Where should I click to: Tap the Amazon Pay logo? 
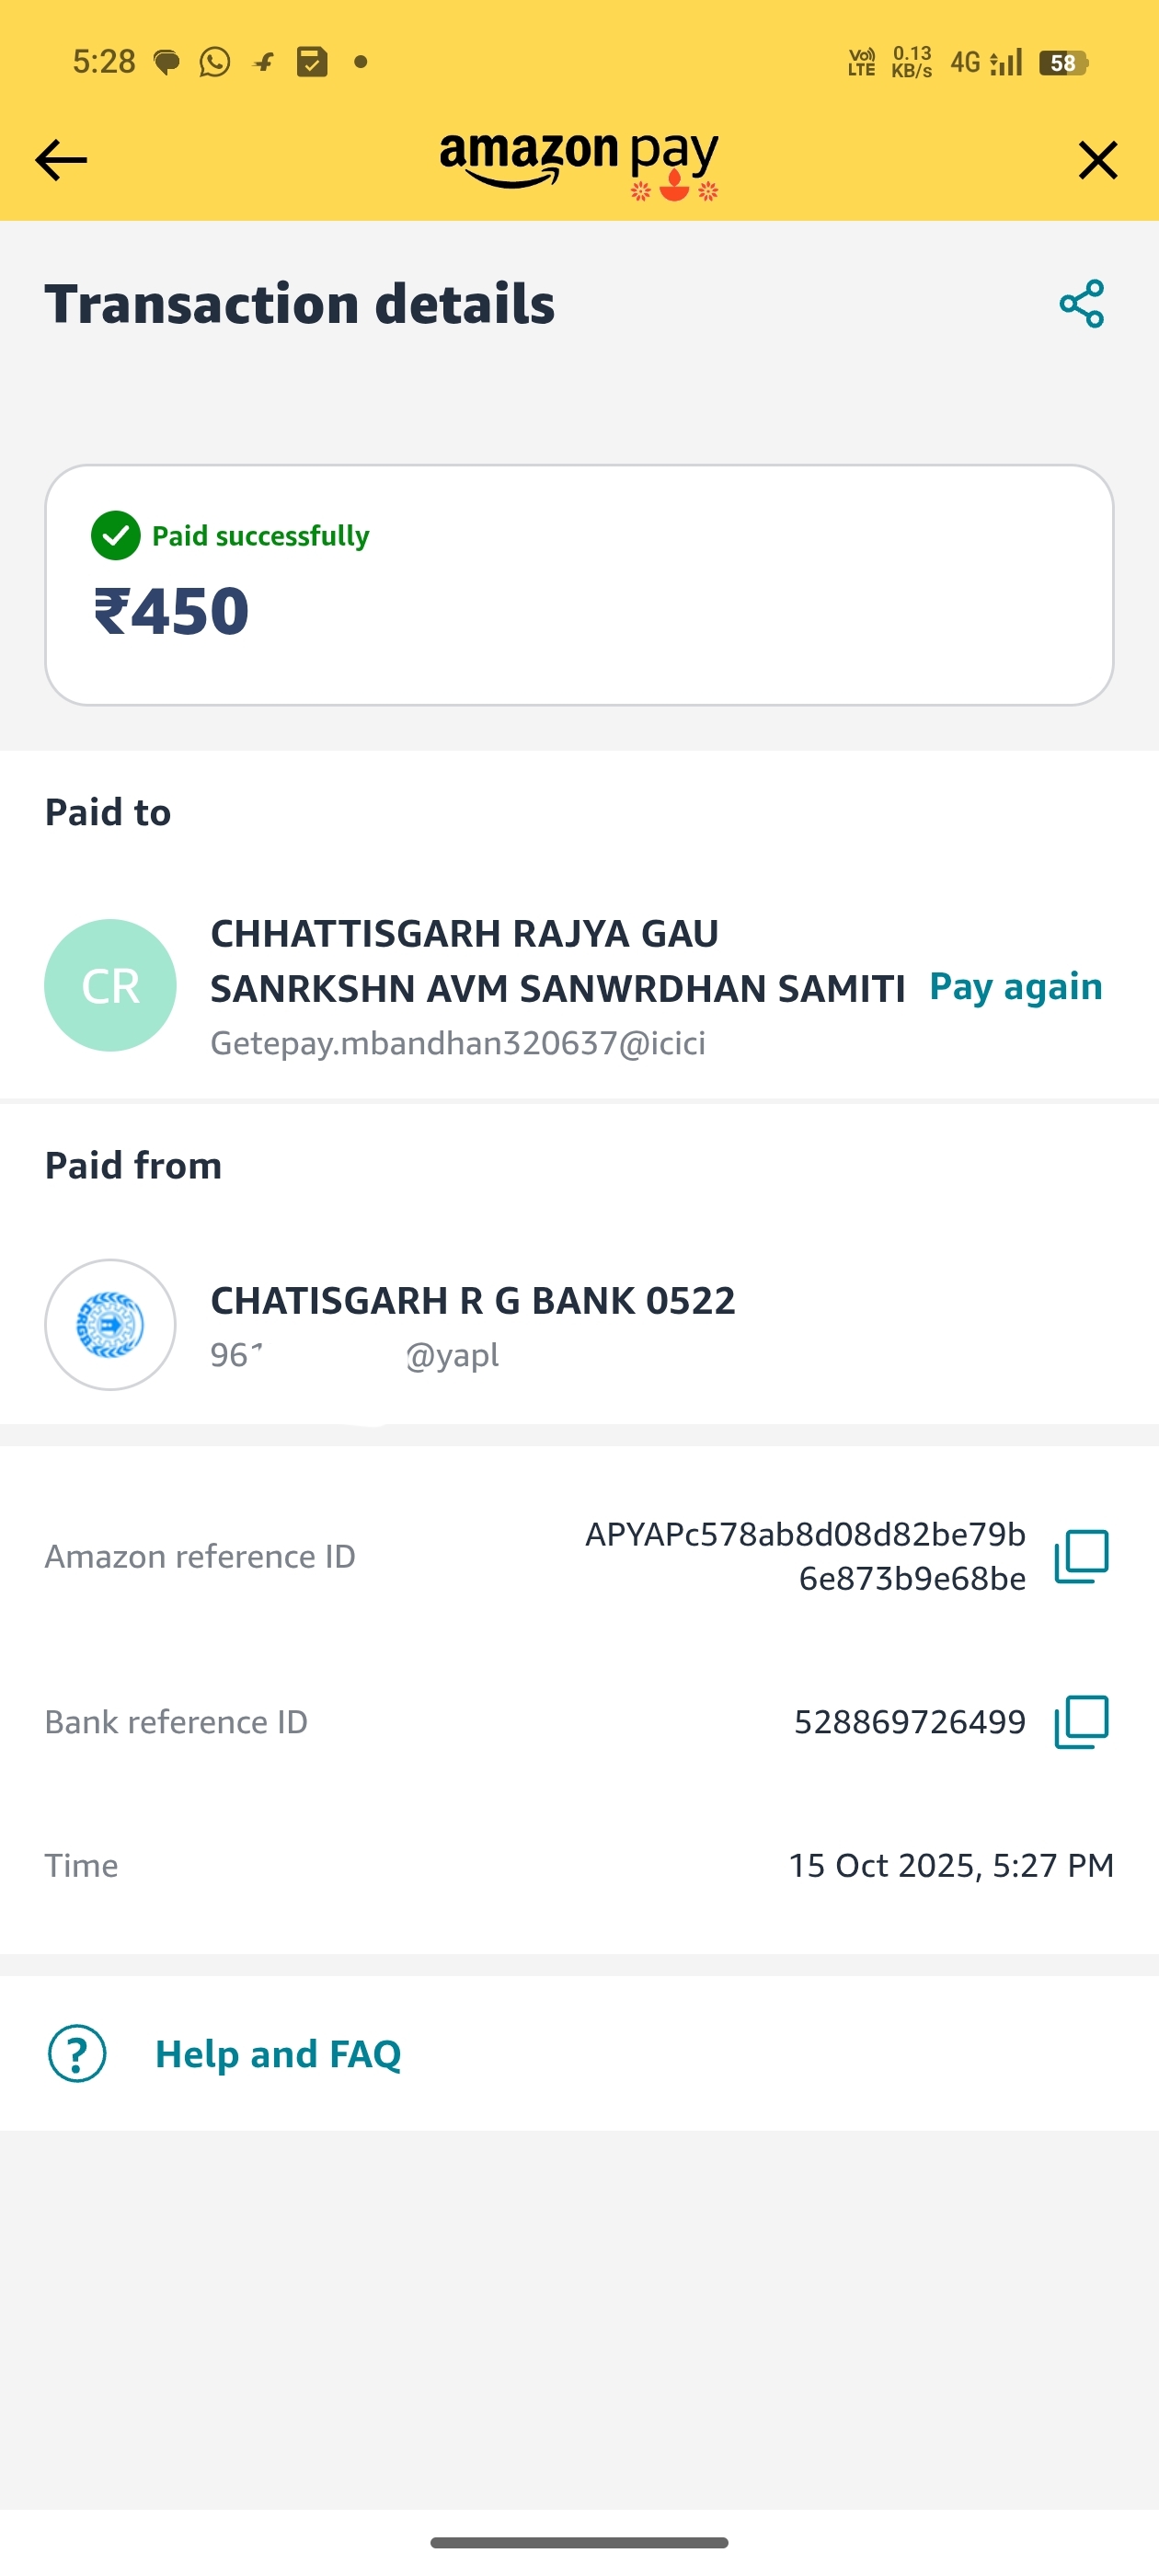(579, 160)
